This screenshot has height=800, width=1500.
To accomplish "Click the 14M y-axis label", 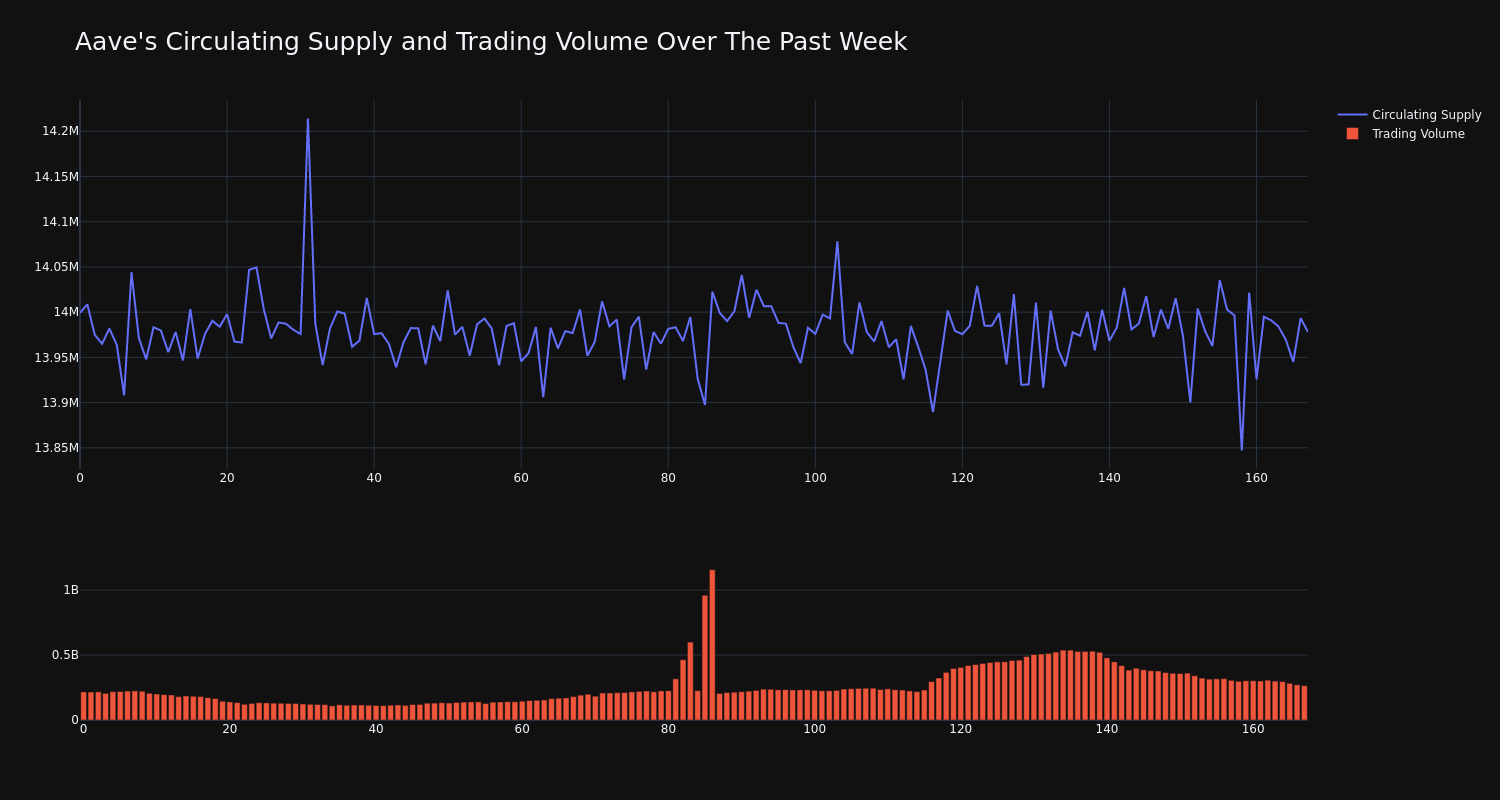I will [x=66, y=312].
